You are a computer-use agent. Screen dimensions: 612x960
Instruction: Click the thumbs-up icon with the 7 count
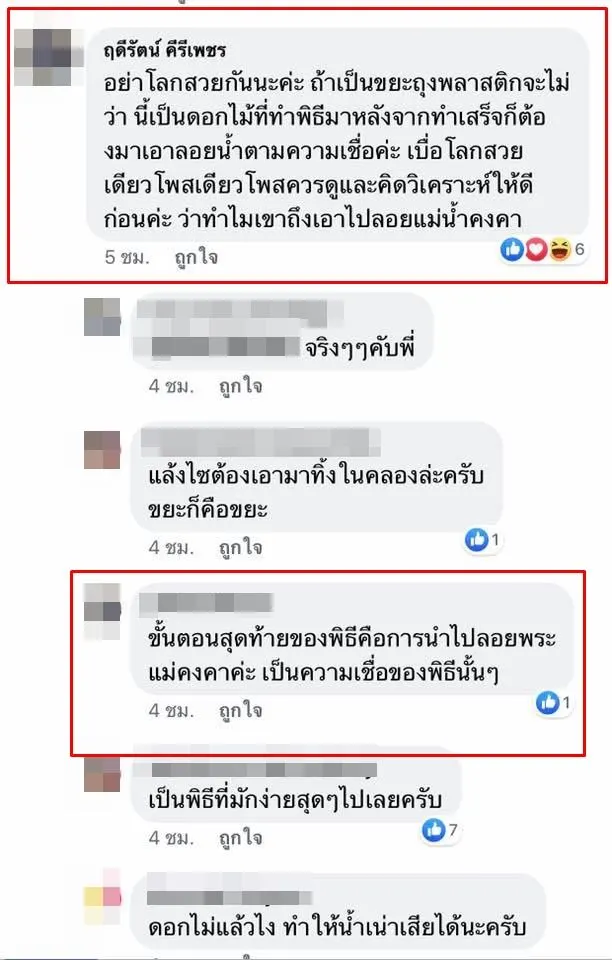point(434,830)
